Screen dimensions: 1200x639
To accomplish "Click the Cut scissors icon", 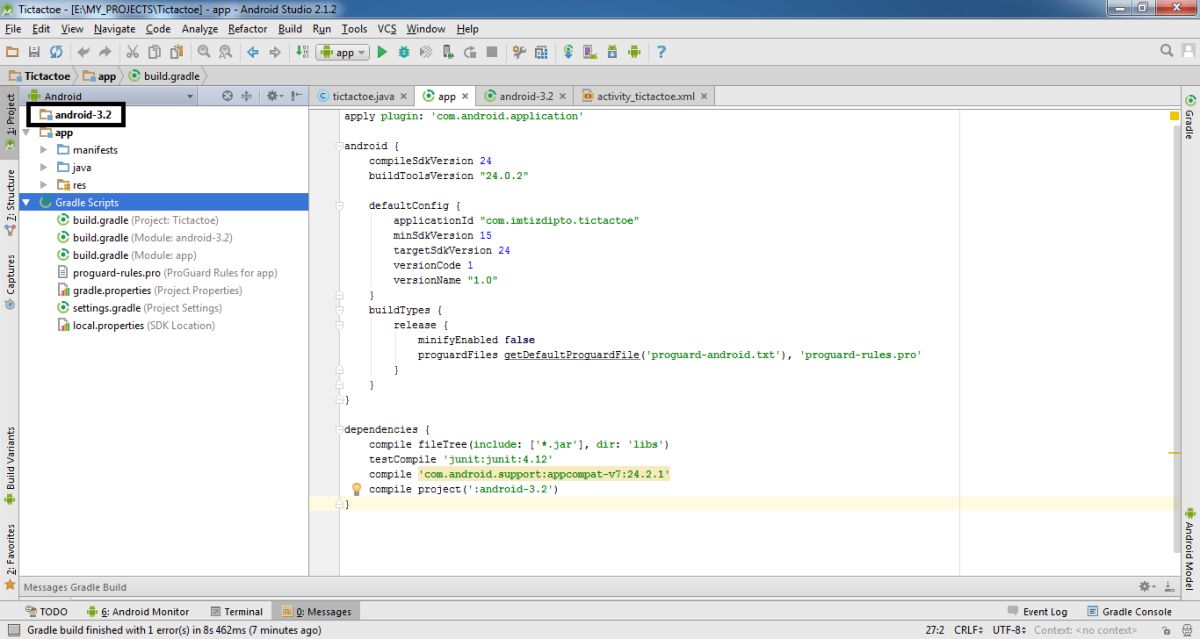I will [133, 52].
